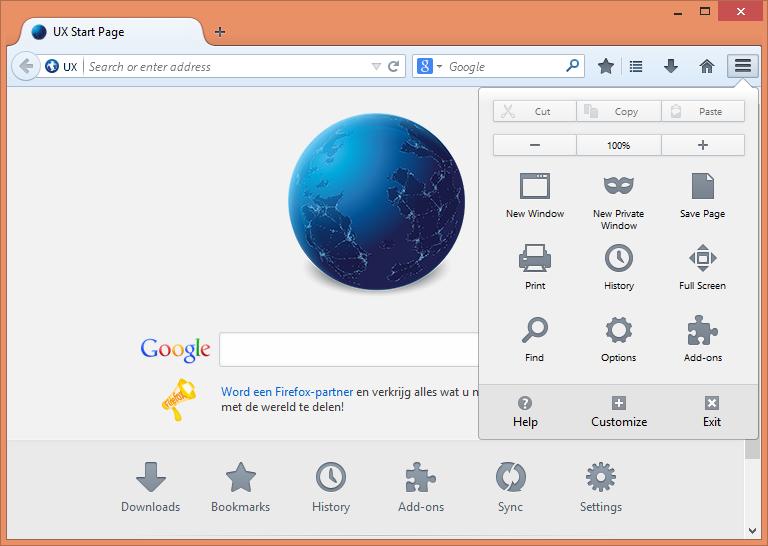Click the bookmark star toolbar icon
The height and width of the screenshot is (546, 768).
pyautogui.click(x=606, y=66)
